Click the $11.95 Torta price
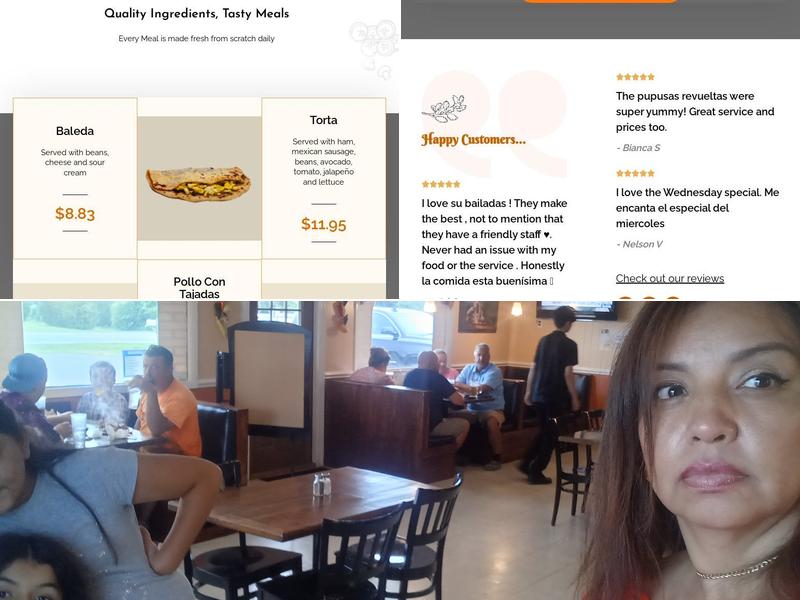 (x=323, y=224)
